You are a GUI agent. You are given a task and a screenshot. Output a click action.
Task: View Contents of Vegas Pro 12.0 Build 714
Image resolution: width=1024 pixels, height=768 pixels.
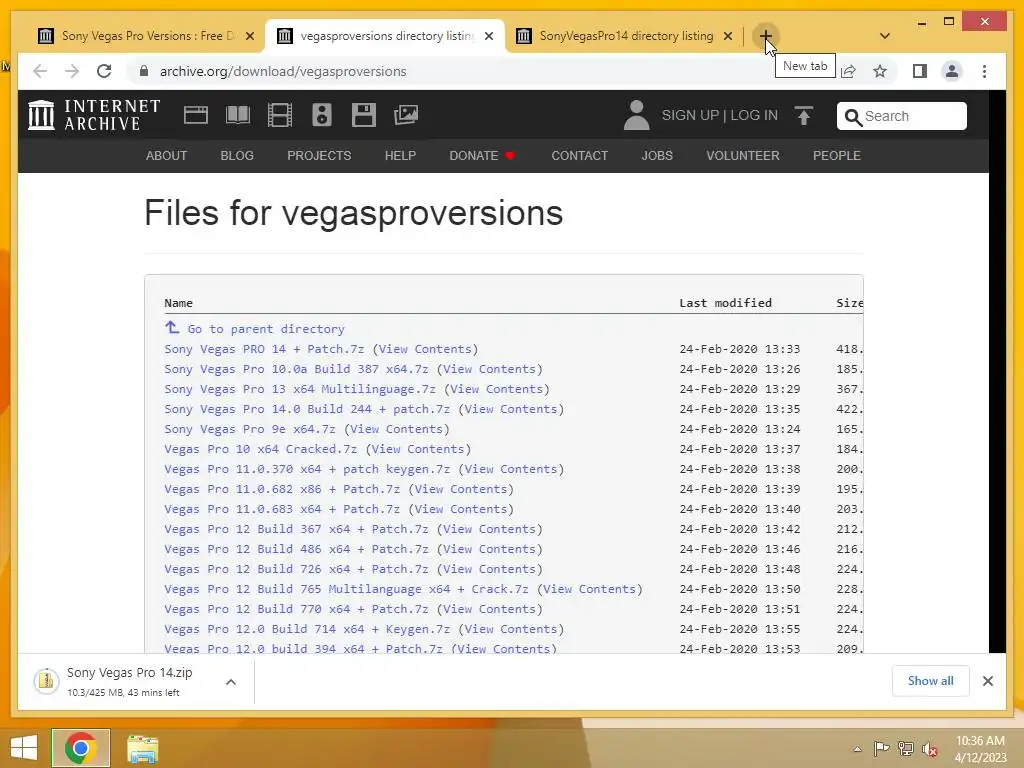511,629
